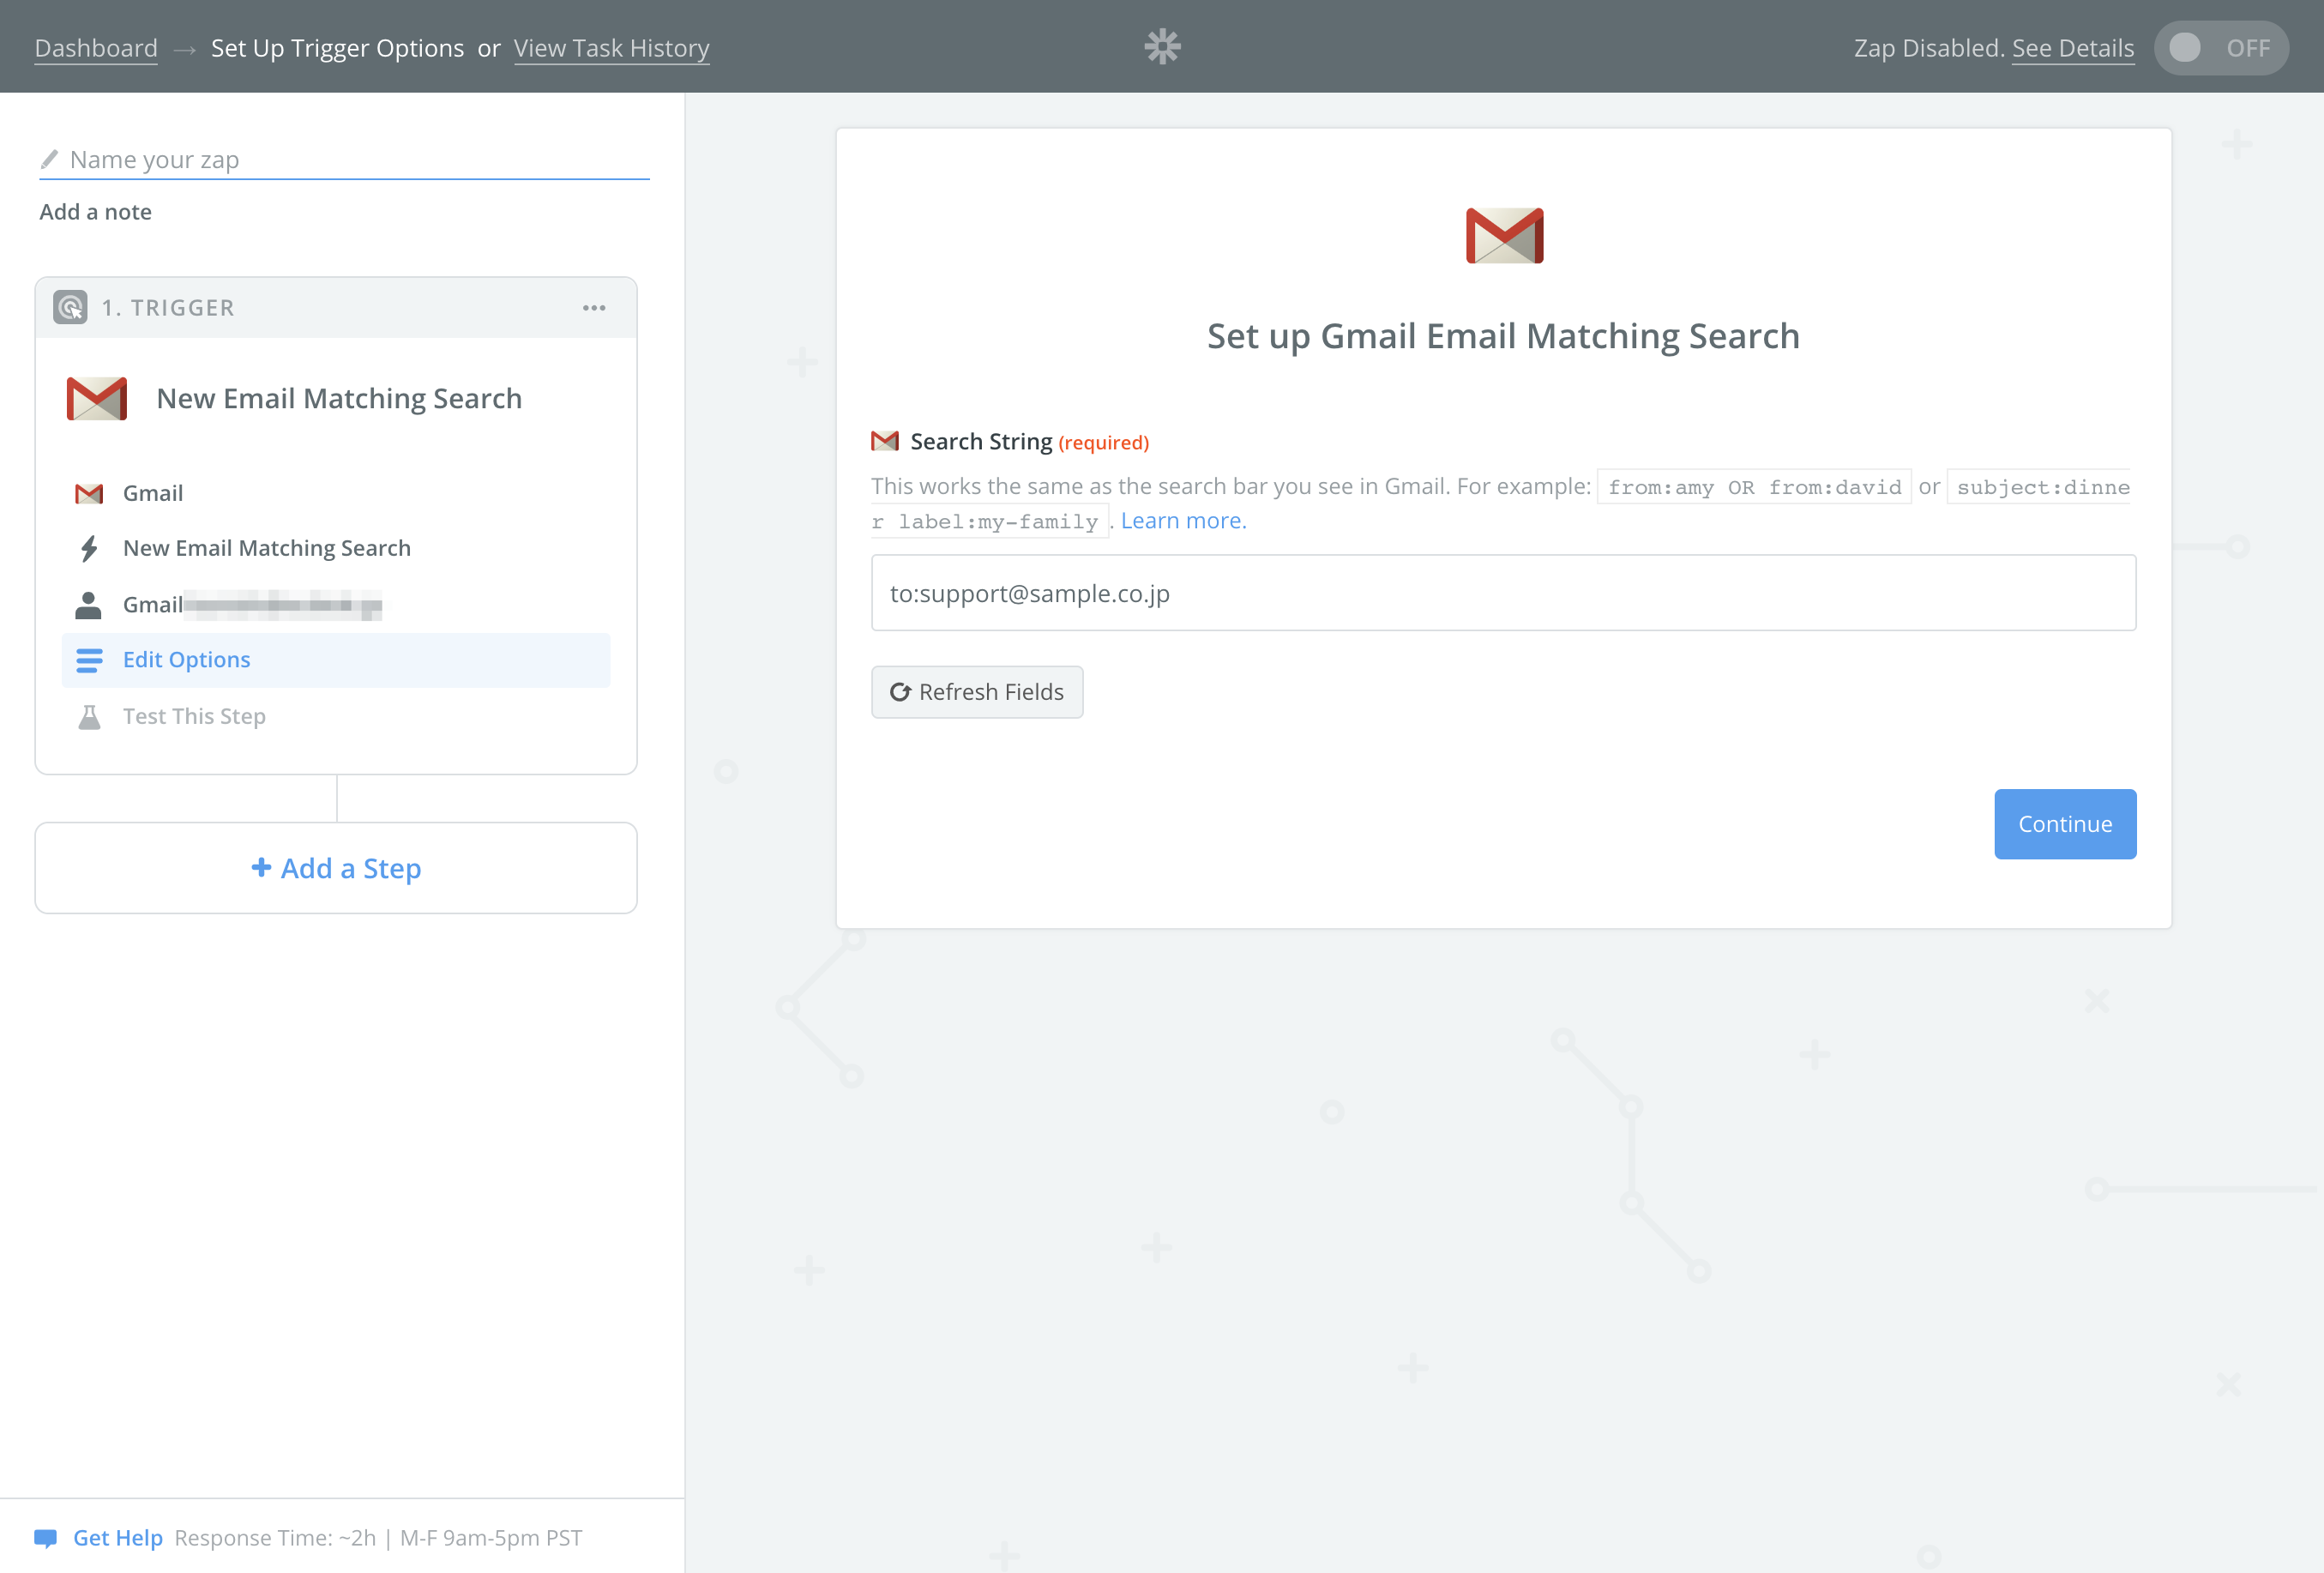Click the trigger cursor icon beside 1. TRIGGER
The width and height of the screenshot is (2324, 1573).
tap(70, 307)
